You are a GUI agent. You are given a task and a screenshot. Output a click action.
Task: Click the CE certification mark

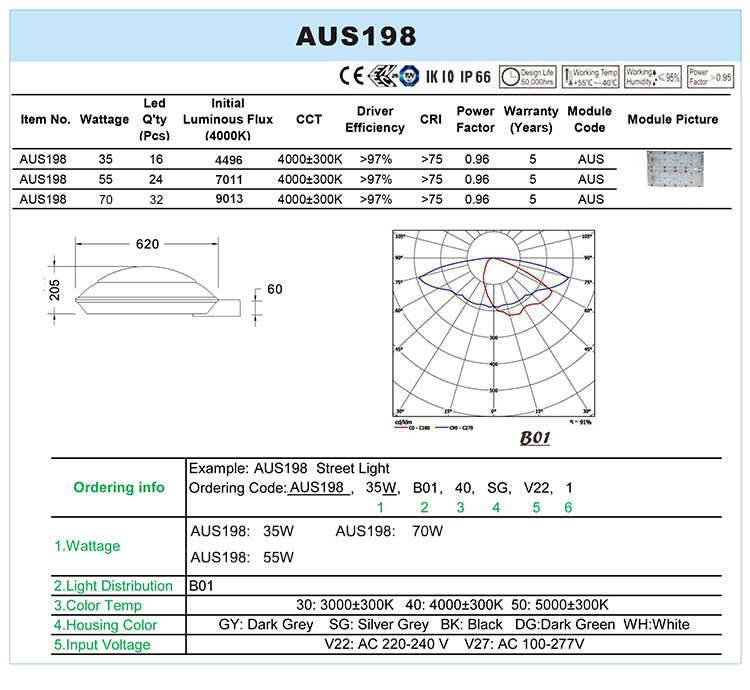(x=352, y=76)
